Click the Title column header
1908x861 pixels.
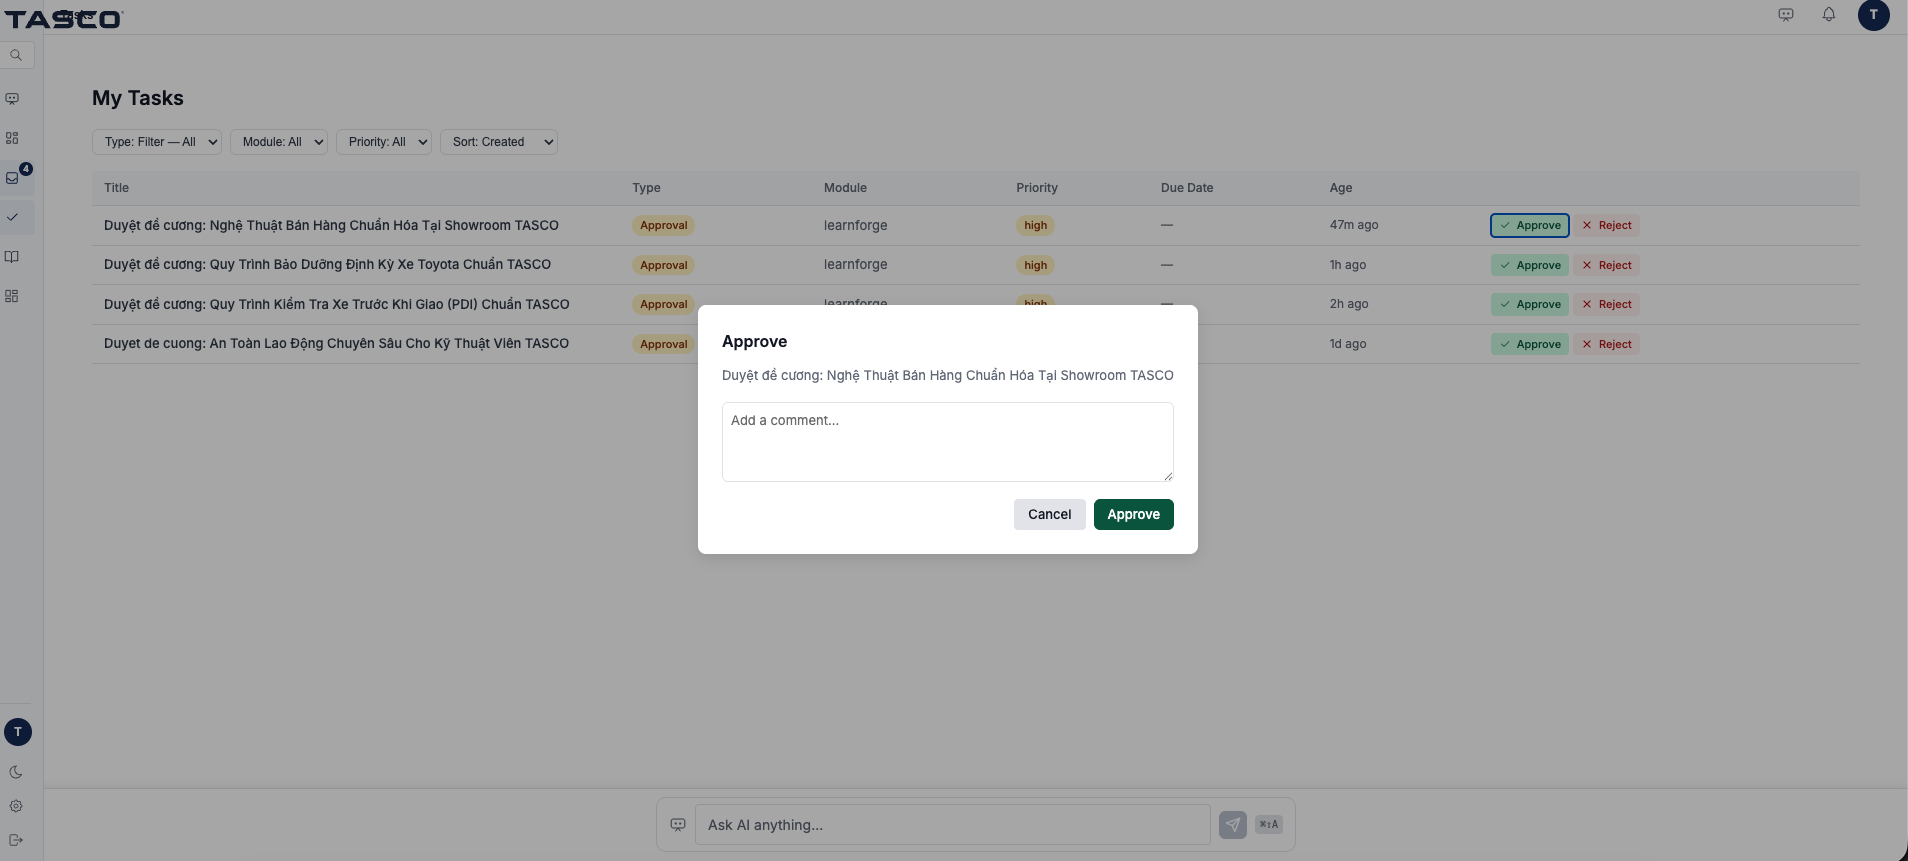click(x=116, y=188)
